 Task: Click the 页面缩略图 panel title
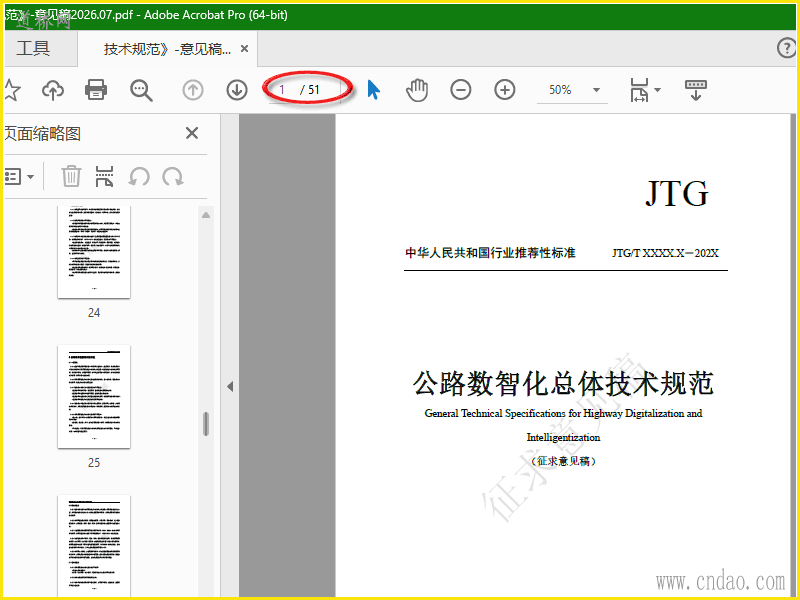[x=43, y=134]
